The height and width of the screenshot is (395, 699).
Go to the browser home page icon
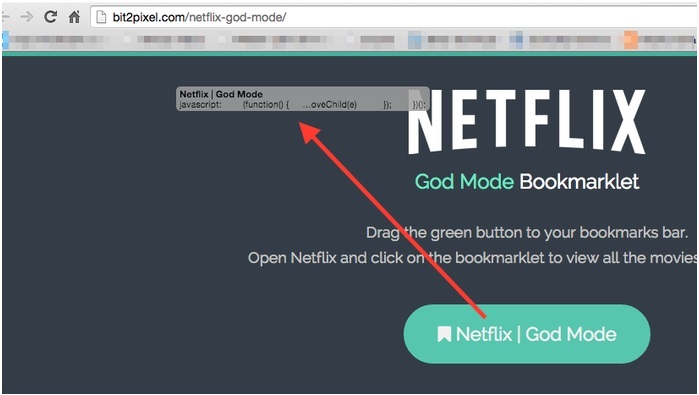click(74, 17)
